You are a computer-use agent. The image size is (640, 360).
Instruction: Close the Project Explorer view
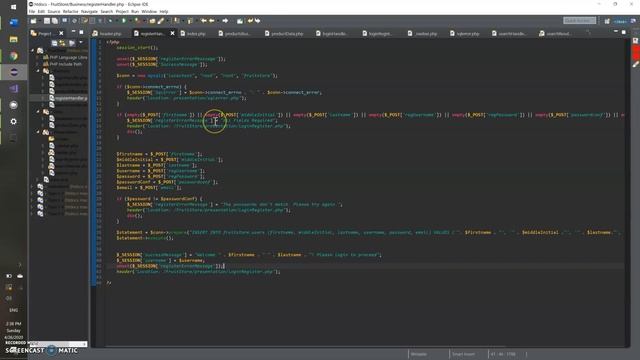click(x=61, y=33)
